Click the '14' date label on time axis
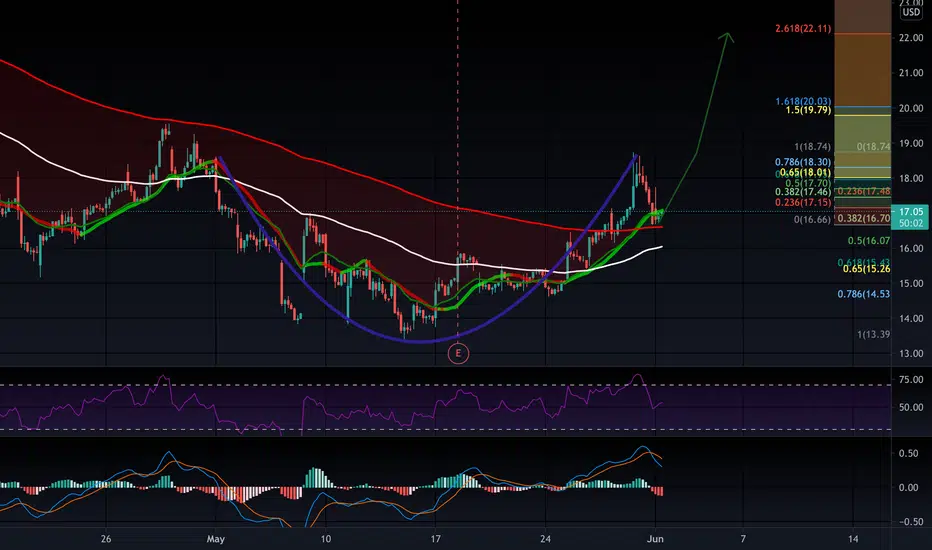 click(x=853, y=539)
